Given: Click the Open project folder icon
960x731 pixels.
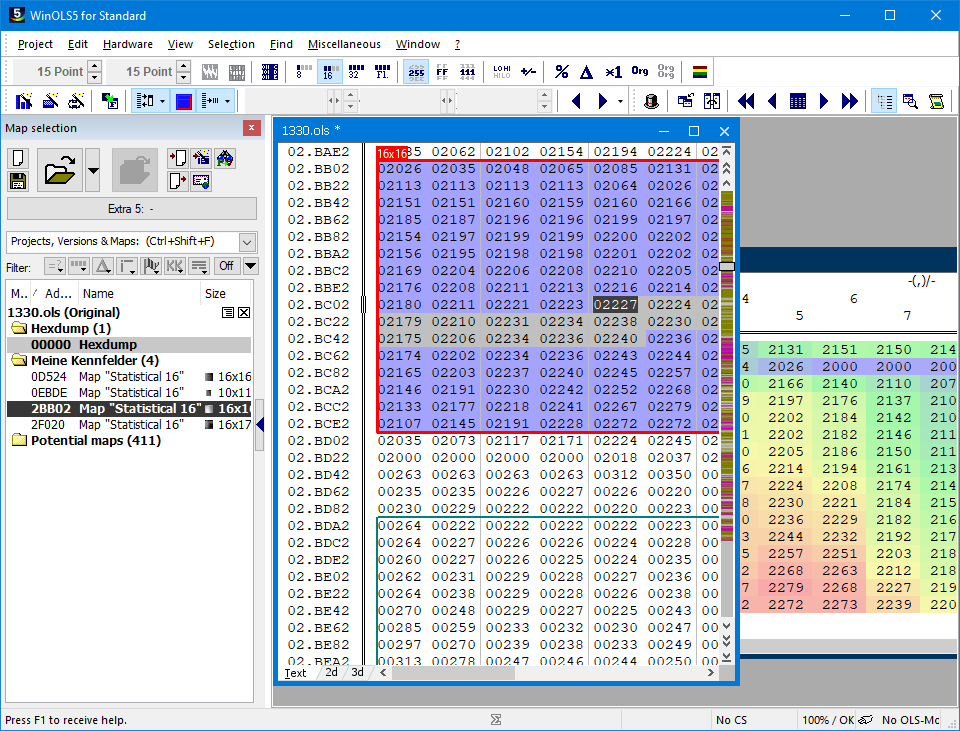Looking at the screenshot, I should click(x=59, y=170).
